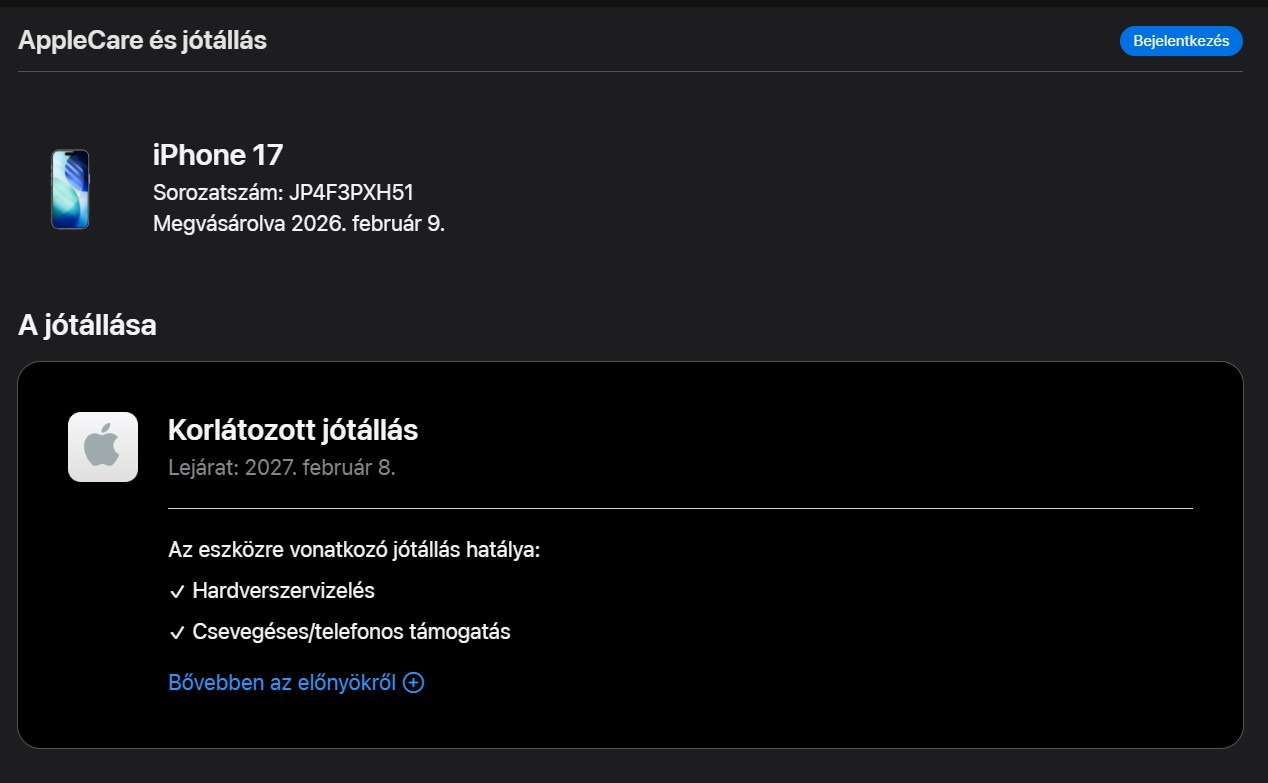Click the iPhone 17 device name heading

(218, 155)
